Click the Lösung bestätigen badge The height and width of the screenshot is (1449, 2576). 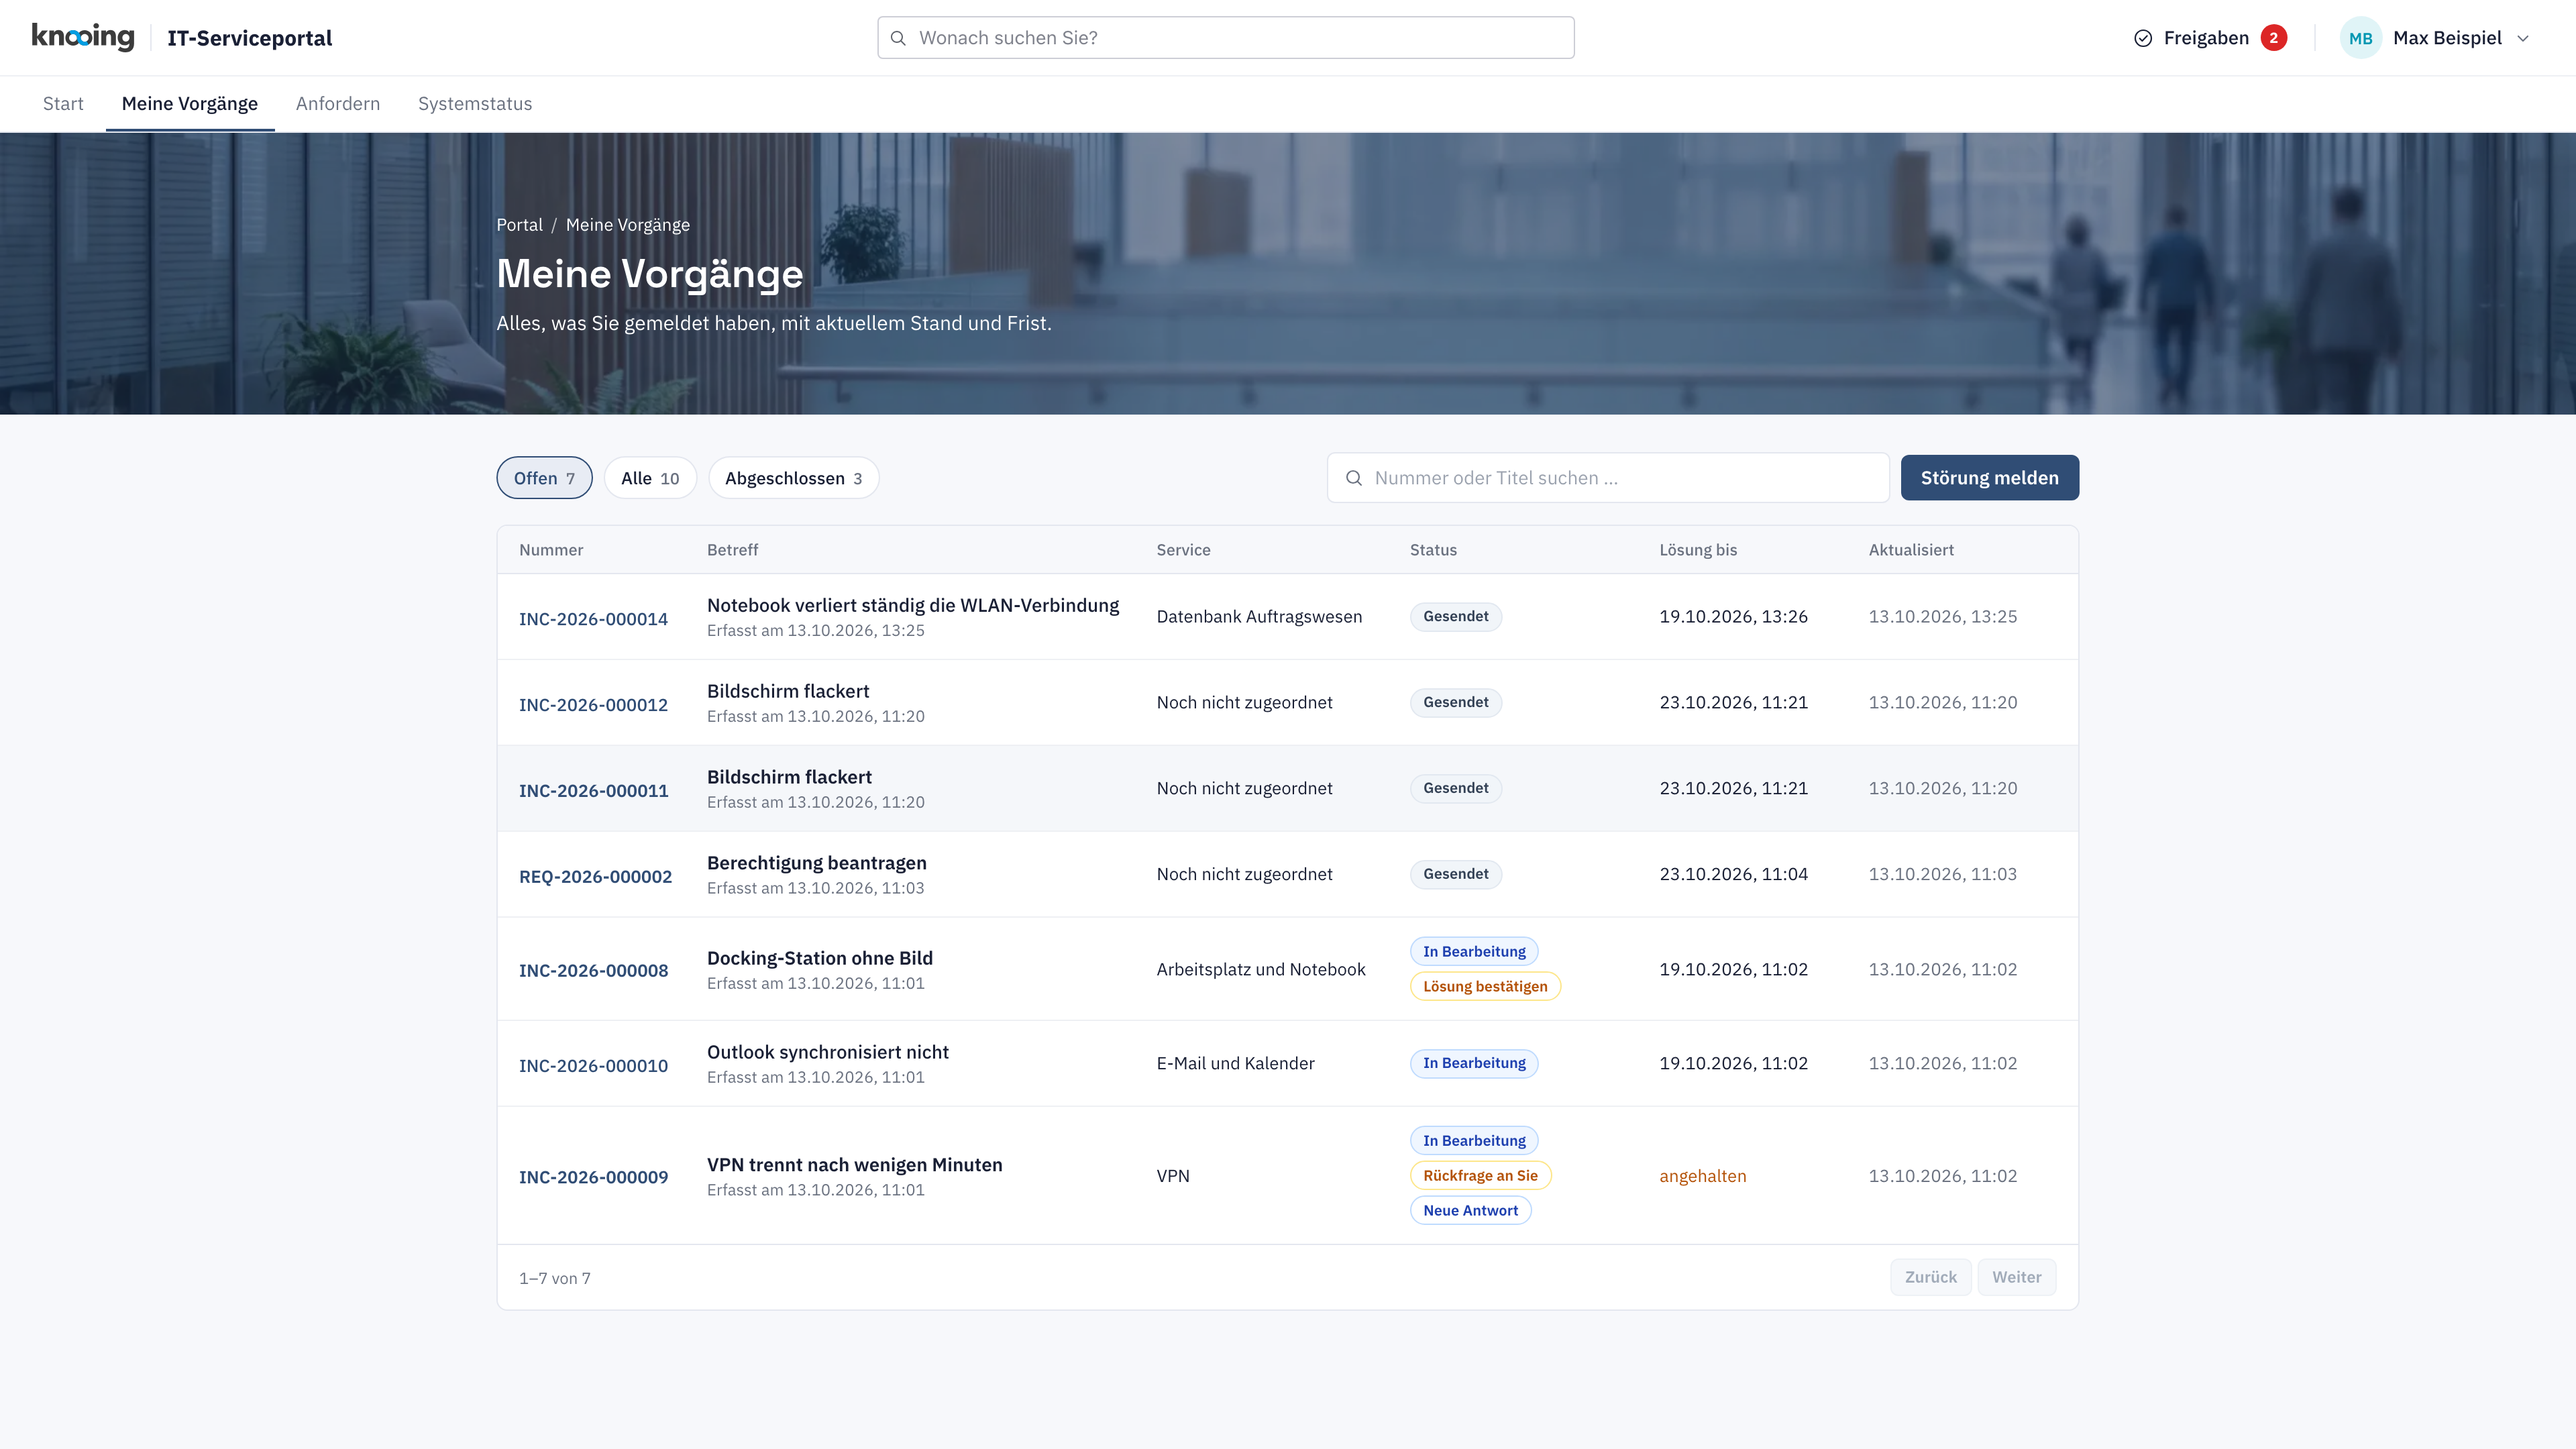pyautogui.click(x=1485, y=986)
